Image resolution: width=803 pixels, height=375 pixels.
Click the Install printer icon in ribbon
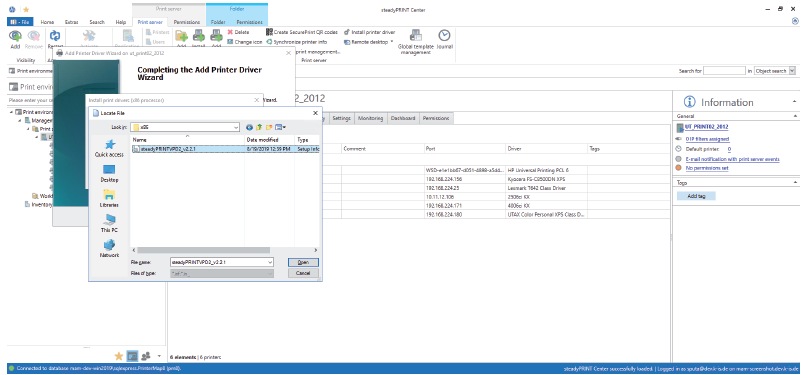[x=198, y=36]
